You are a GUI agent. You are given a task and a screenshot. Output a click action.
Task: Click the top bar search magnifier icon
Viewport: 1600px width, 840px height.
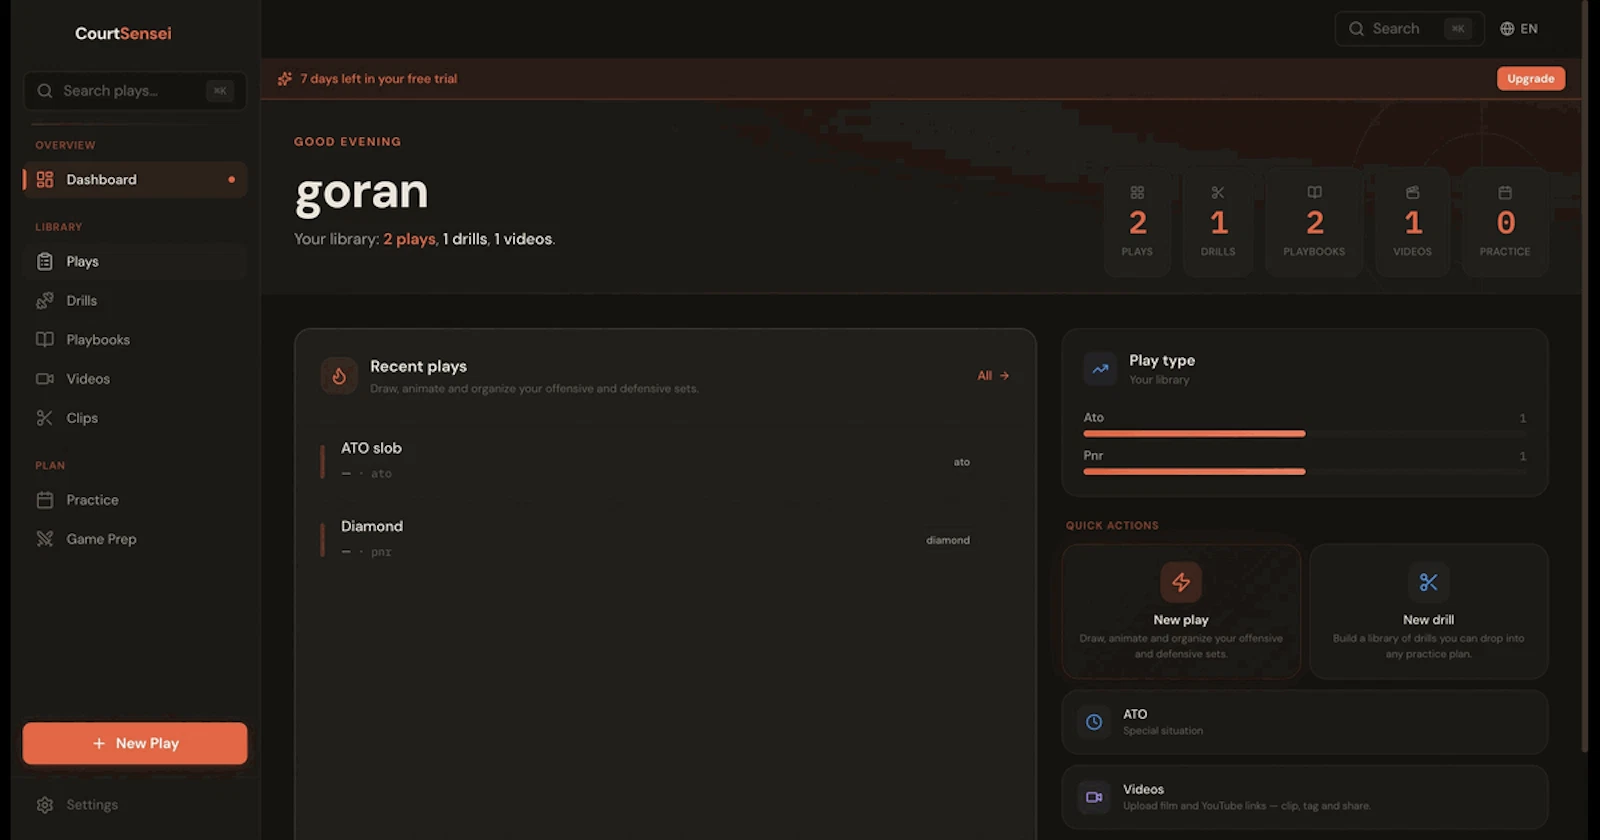point(1356,29)
